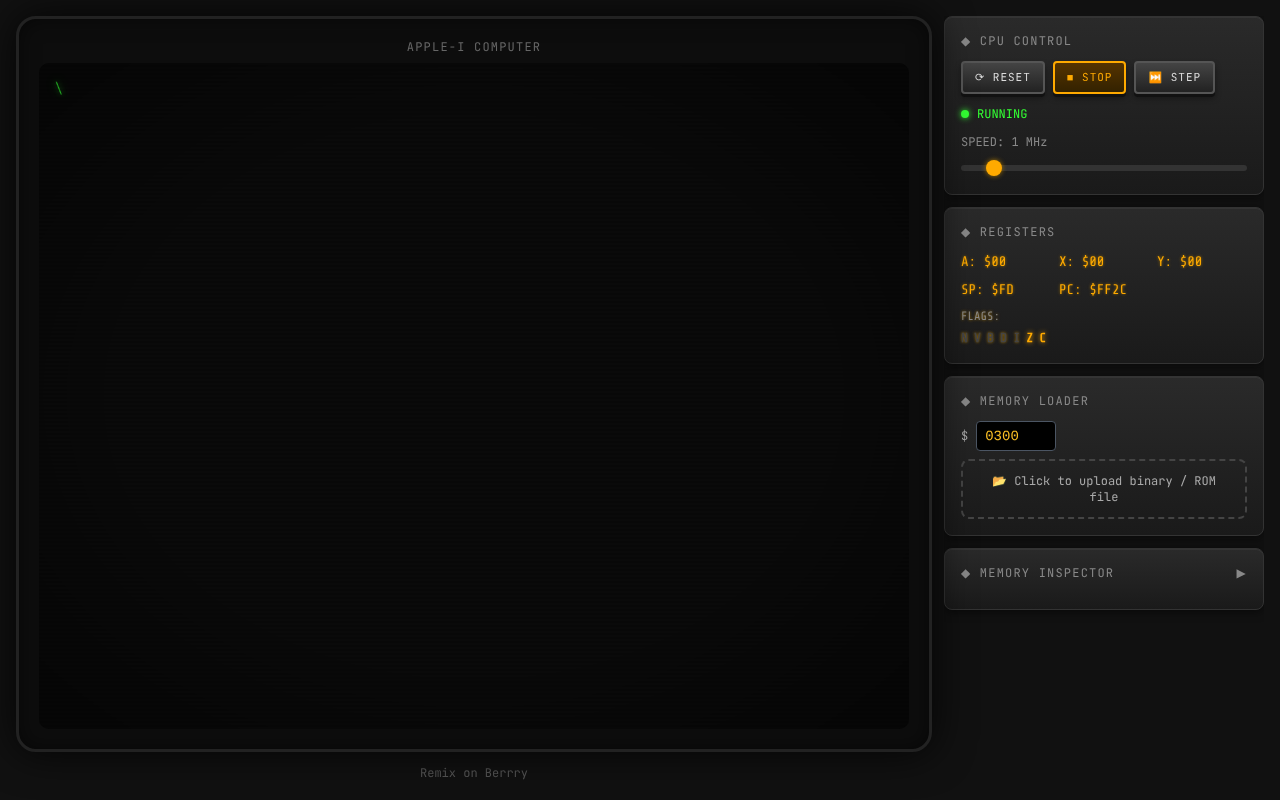1280x800 pixels.
Task: Click the CPU CONTROL panel heading
Action: click(1025, 41)
